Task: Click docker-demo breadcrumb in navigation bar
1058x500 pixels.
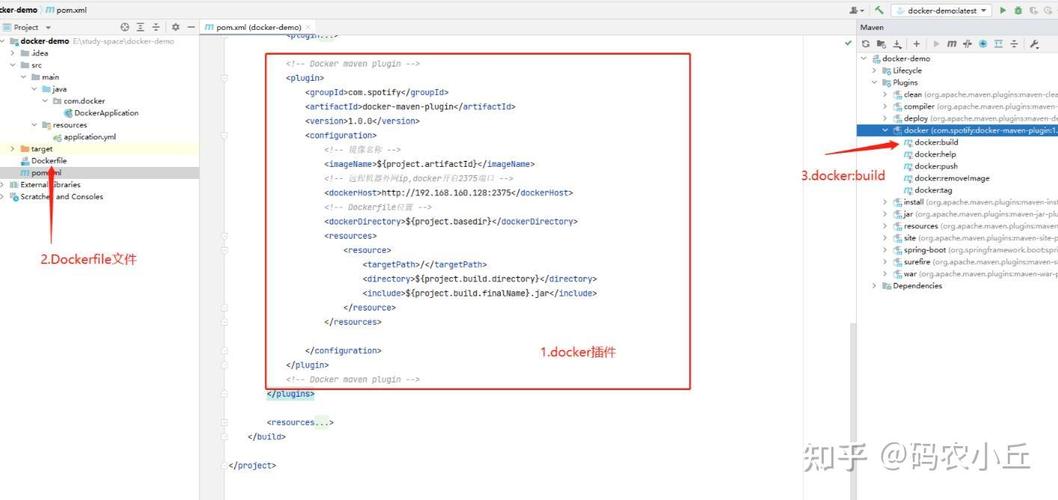Action: tap(19, 10)
